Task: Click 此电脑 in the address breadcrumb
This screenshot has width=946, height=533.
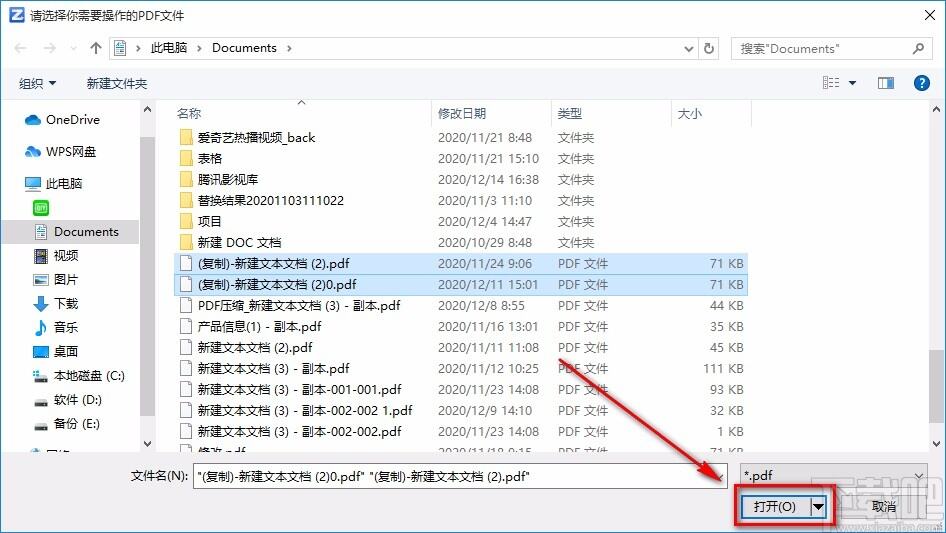Action: point(168,48)
